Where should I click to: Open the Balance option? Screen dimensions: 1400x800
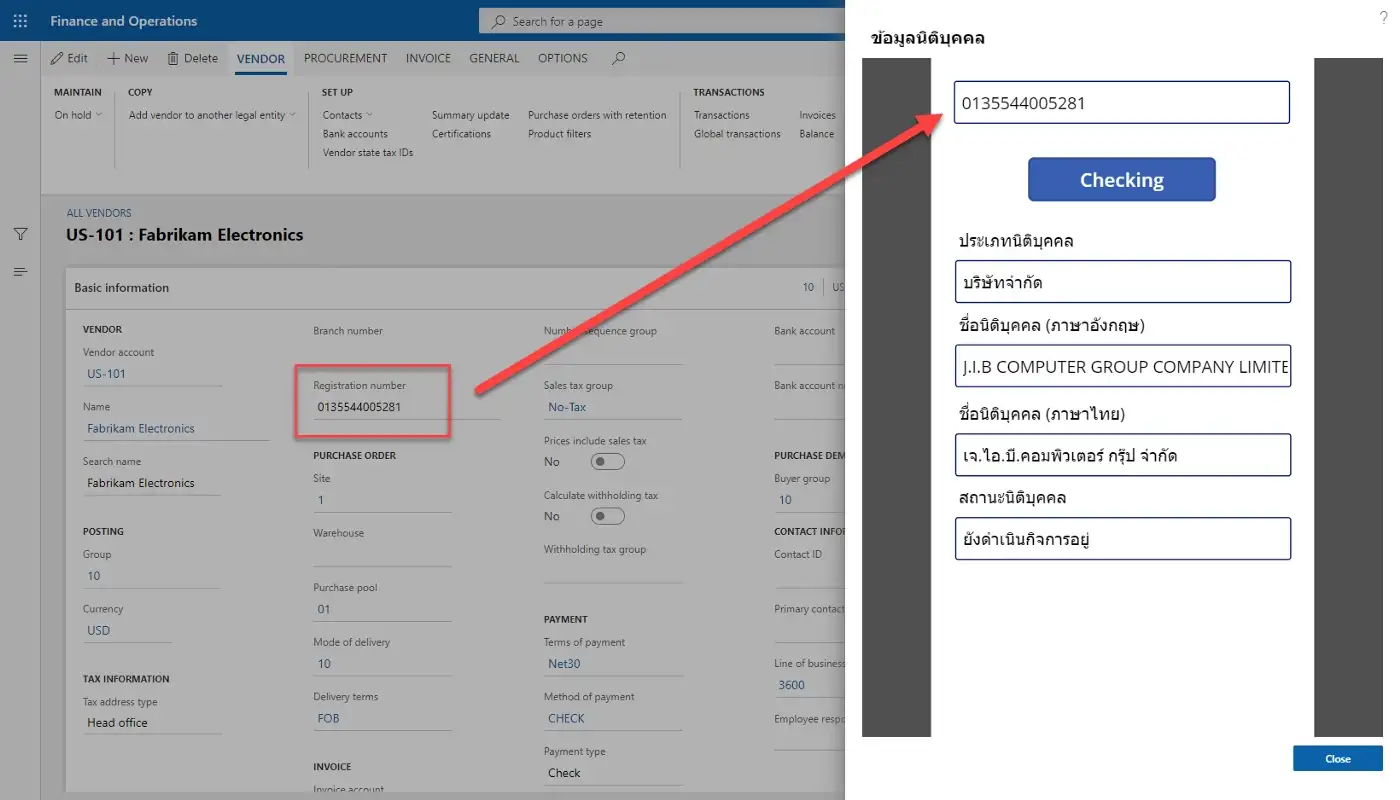point(817,134)
